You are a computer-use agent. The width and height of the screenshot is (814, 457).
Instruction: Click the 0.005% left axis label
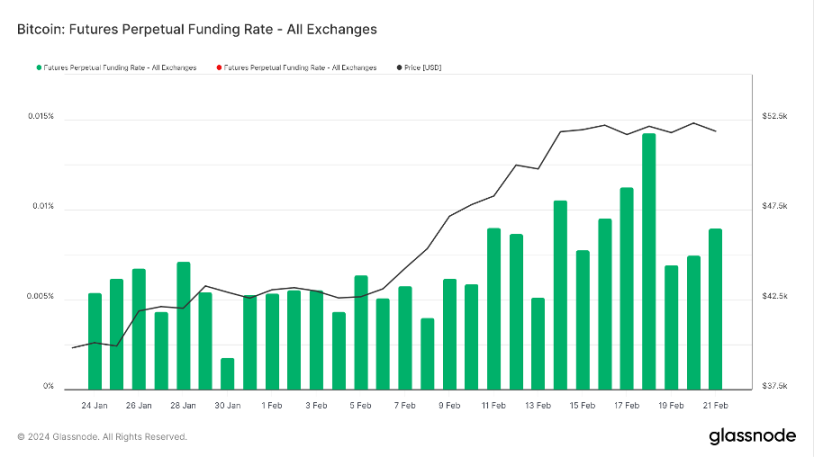pyautogui.click(x=41, y=296)
